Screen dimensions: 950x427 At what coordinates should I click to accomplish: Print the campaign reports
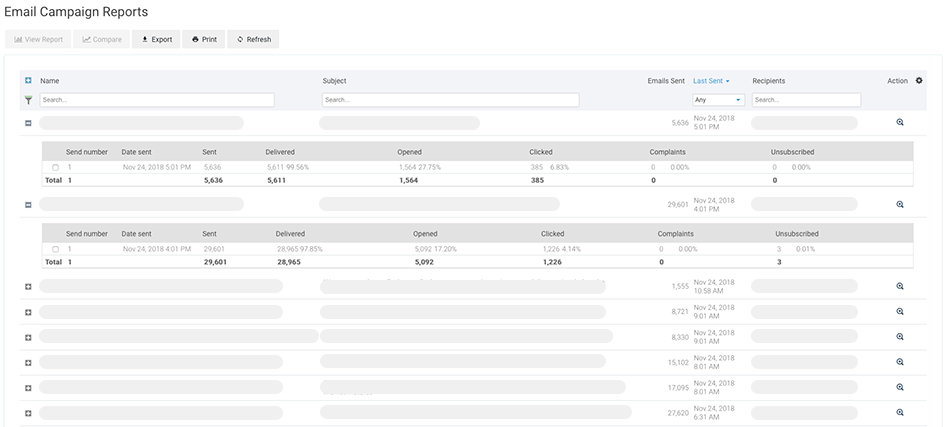click(204, 39)
